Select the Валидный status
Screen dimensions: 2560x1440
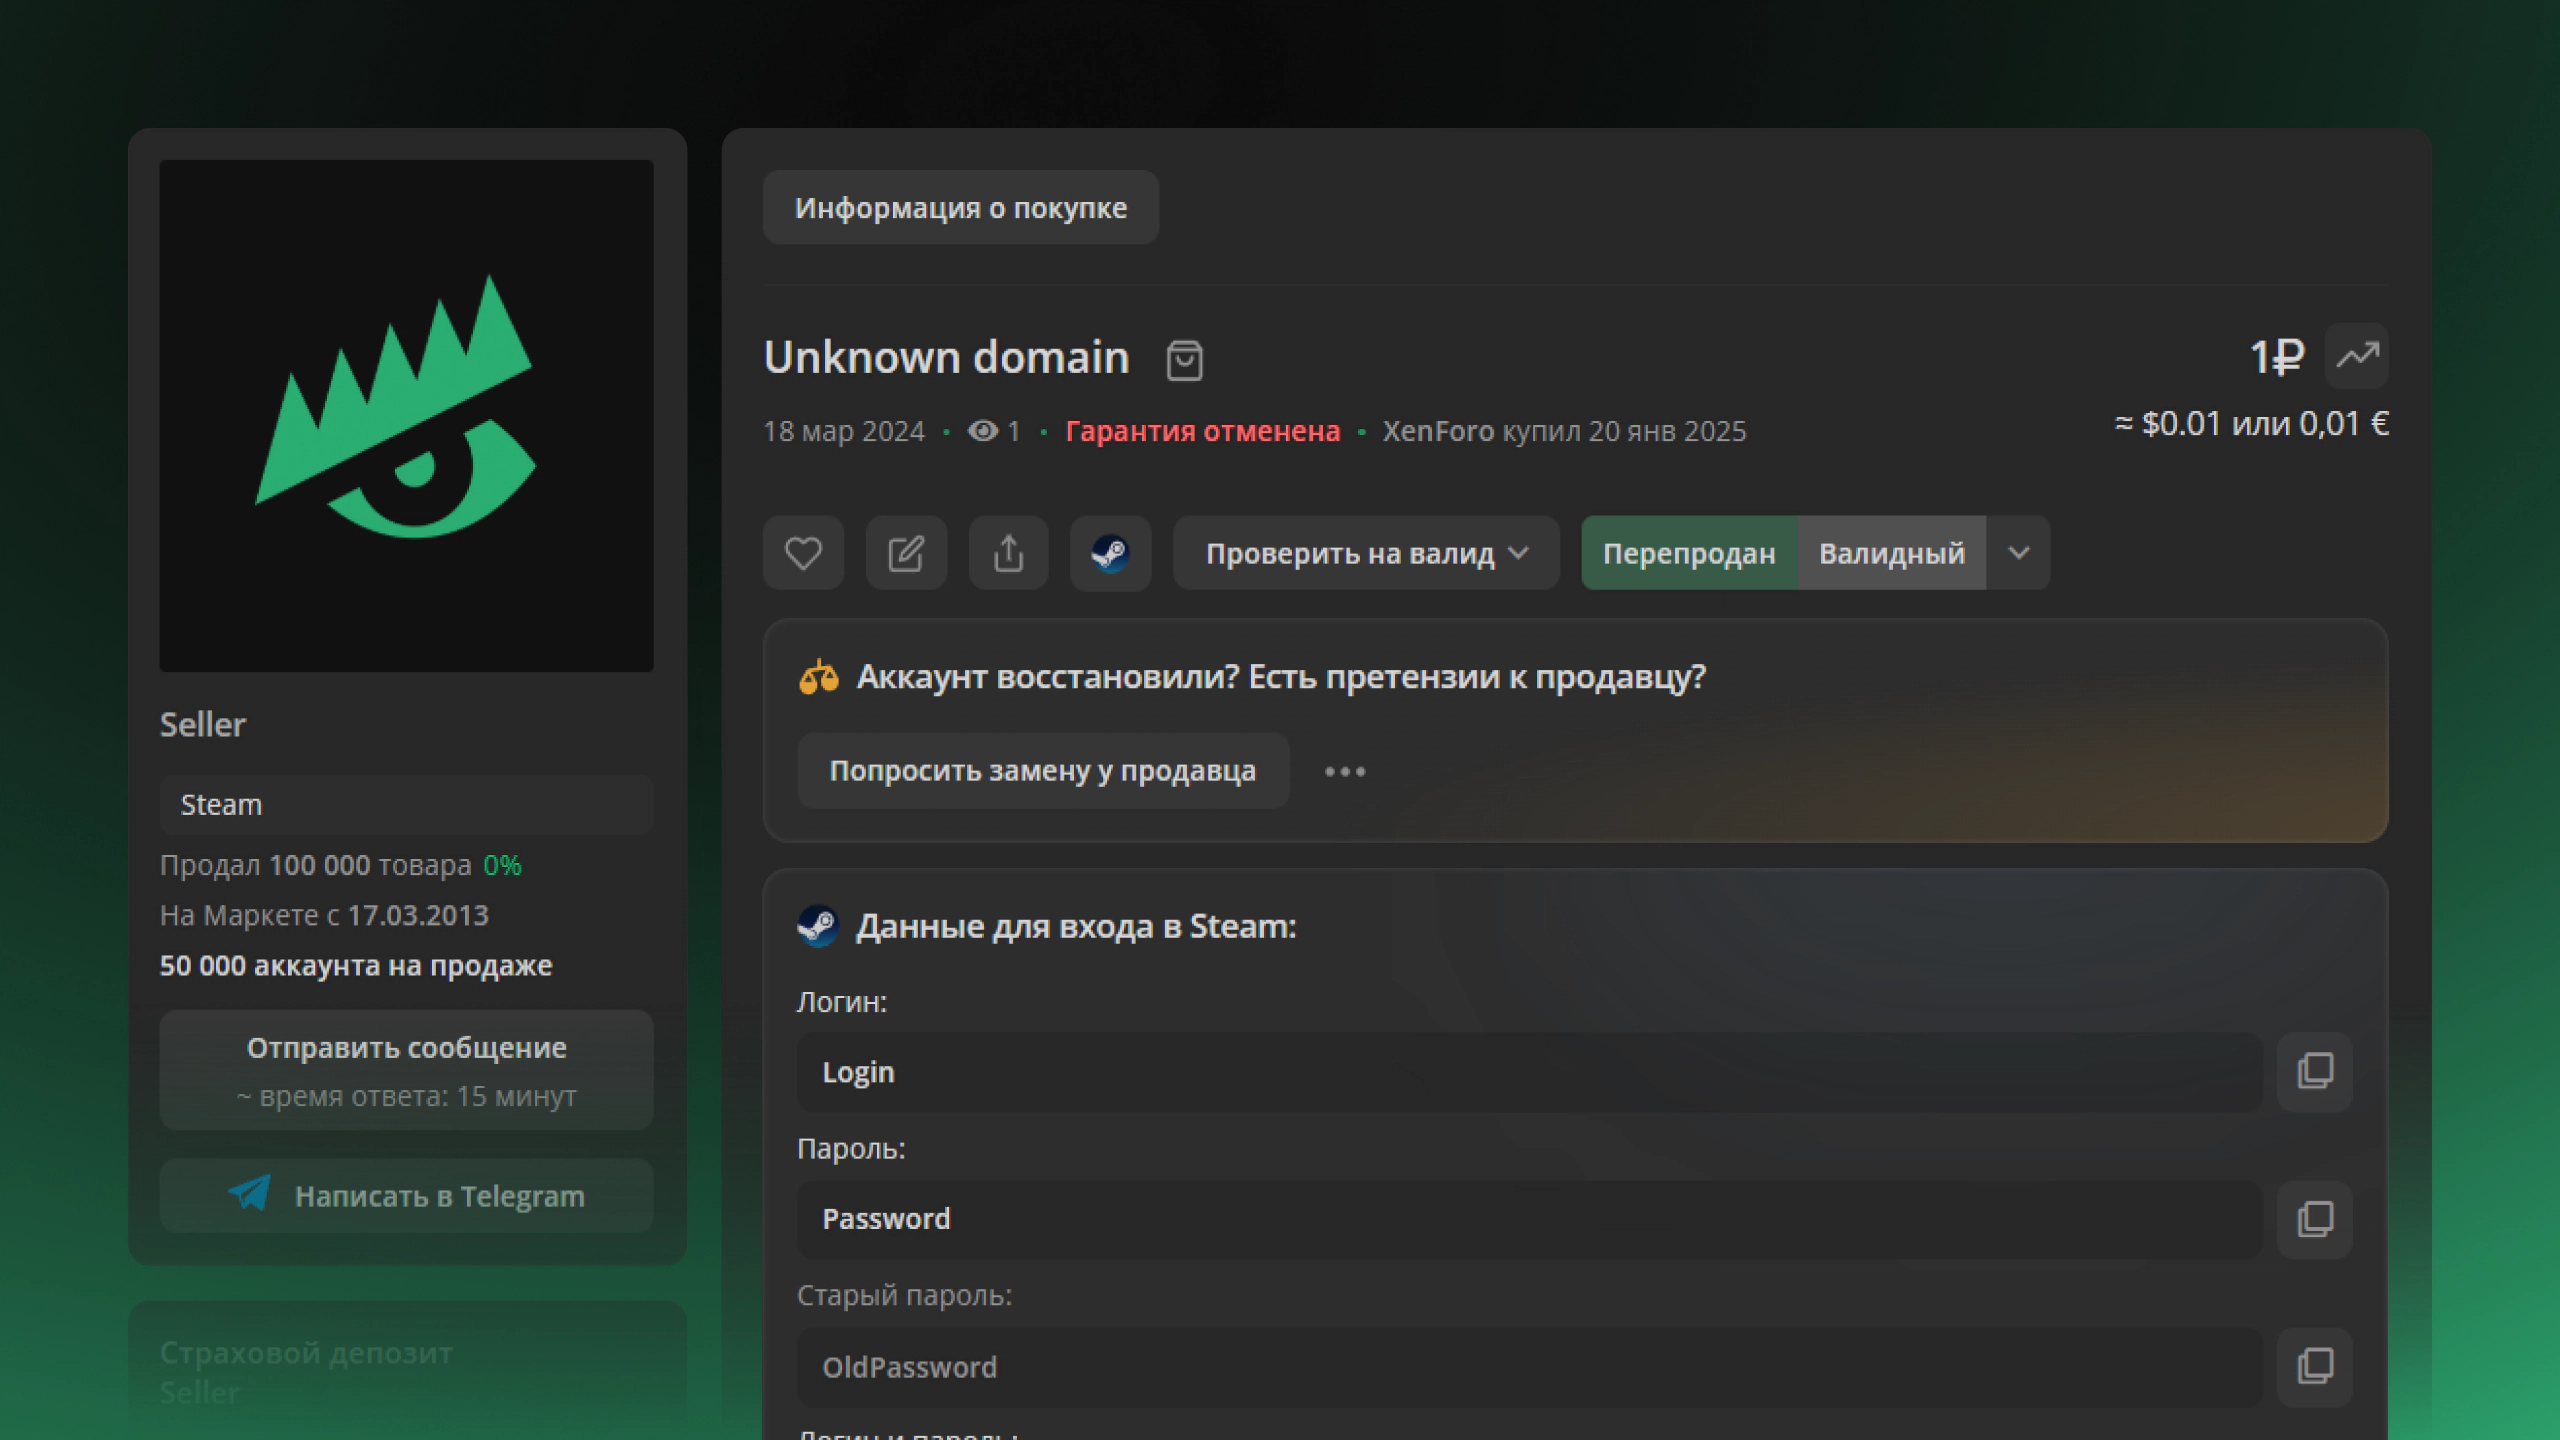(1891, 553)
